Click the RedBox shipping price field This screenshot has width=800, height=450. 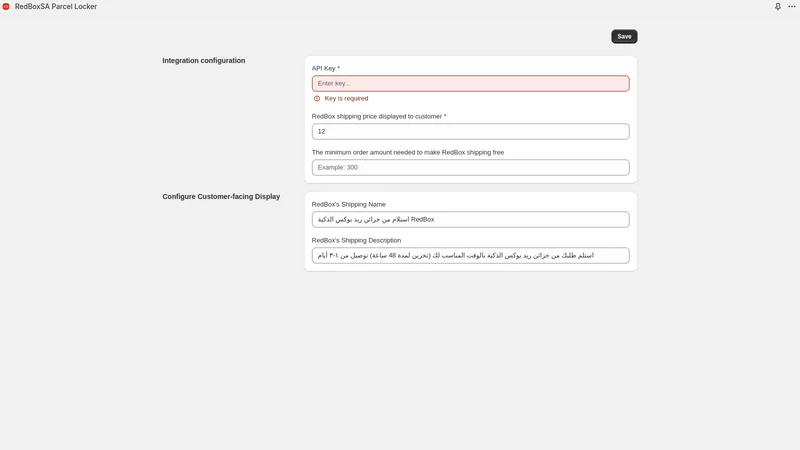(x=470, y=131)
